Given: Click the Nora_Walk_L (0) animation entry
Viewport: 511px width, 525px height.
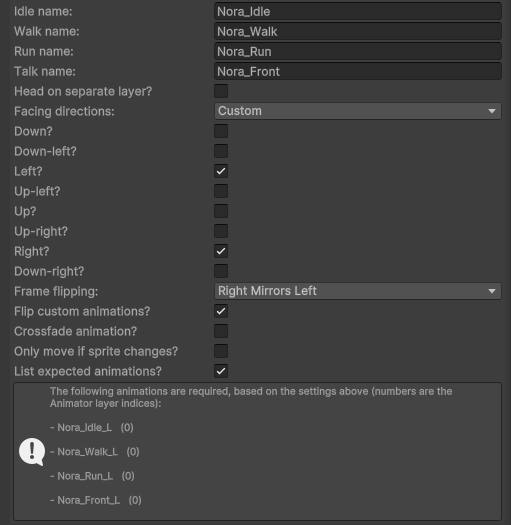Looking at the screenshot, I should click(x=95, y=452).
